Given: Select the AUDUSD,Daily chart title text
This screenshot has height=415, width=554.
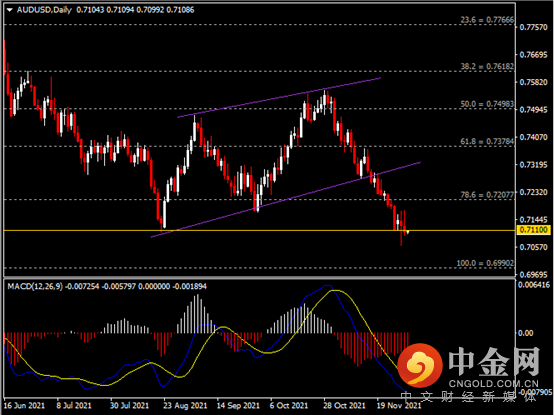Looking at the screenshot, I should (x=44, y=10).
